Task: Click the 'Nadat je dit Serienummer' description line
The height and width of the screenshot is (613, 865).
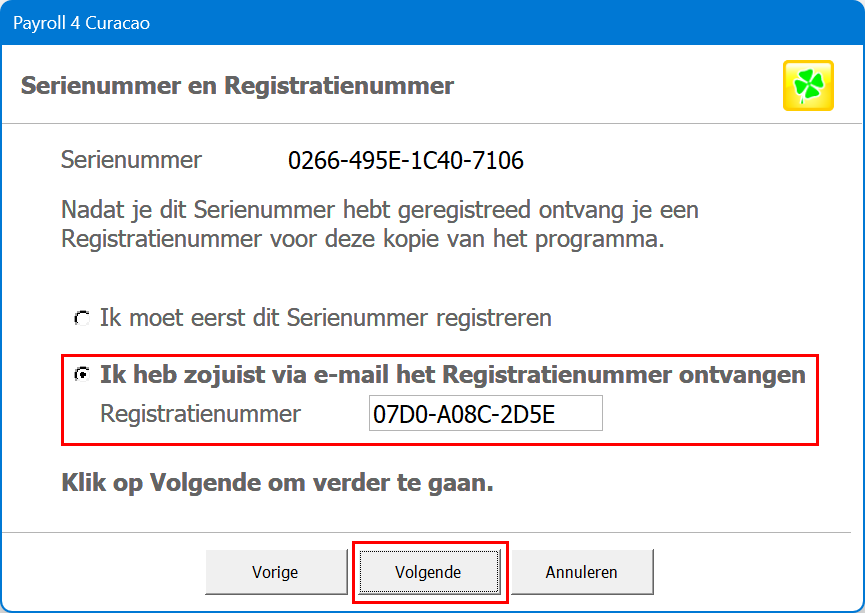Action: (x=380, y=212)
